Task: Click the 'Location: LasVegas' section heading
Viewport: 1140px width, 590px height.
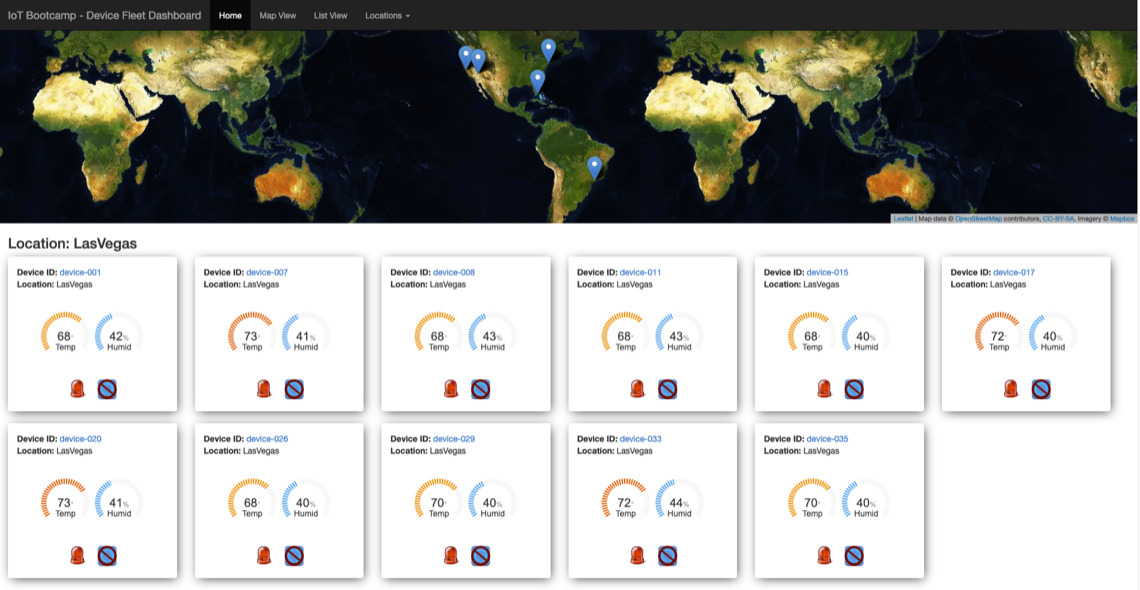Action: coord(72,243)
